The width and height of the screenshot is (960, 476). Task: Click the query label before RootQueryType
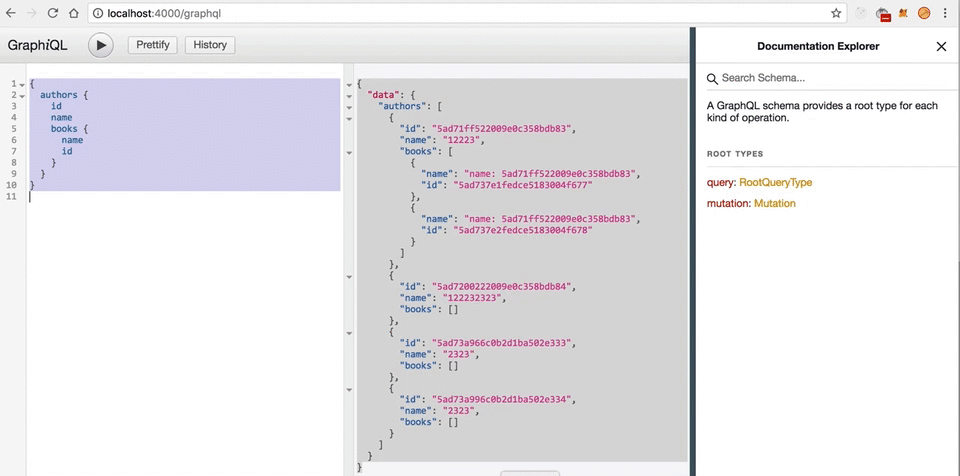(721, 183)
